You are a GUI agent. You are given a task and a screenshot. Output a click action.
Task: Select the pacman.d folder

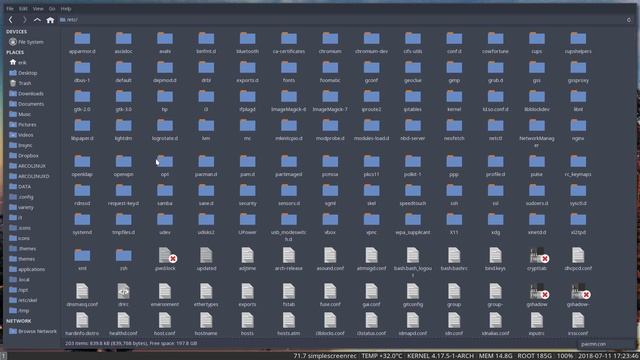206,166
